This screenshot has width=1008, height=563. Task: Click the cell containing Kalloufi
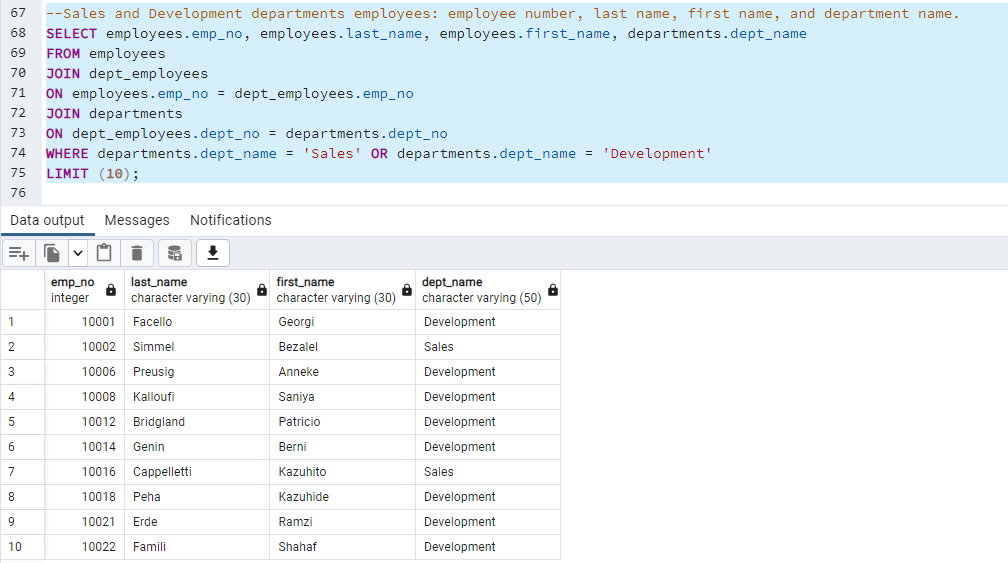[197, 397]
